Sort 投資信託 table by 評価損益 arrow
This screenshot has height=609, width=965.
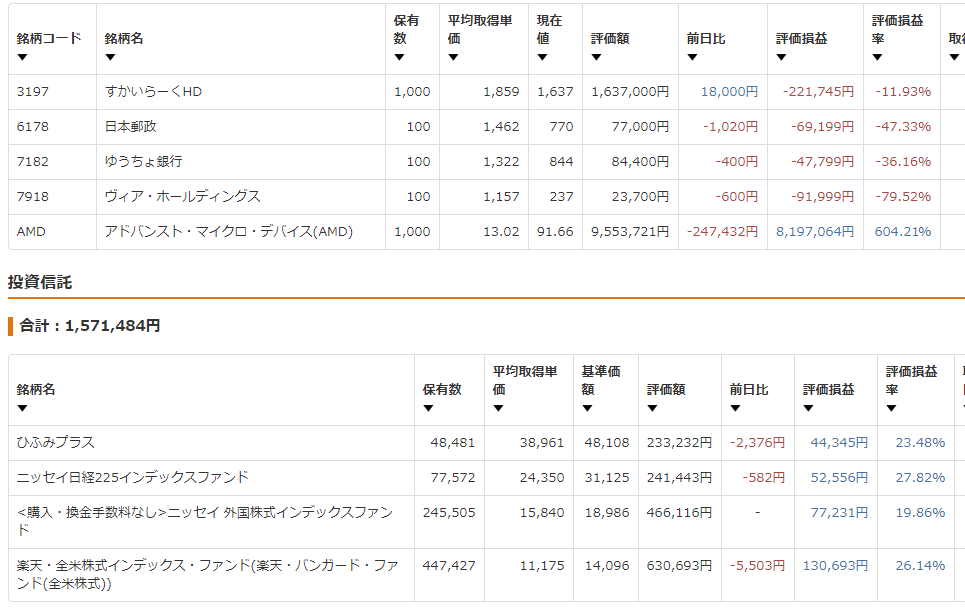click(808, 408)
